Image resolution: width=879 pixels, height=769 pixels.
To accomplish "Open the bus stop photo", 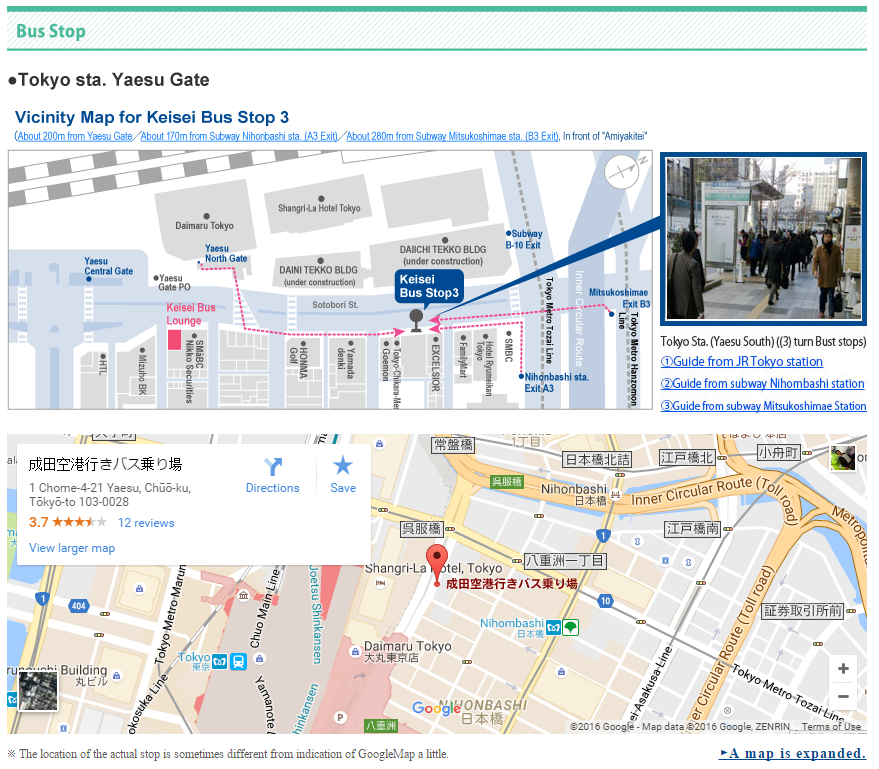I will (764, 239).
